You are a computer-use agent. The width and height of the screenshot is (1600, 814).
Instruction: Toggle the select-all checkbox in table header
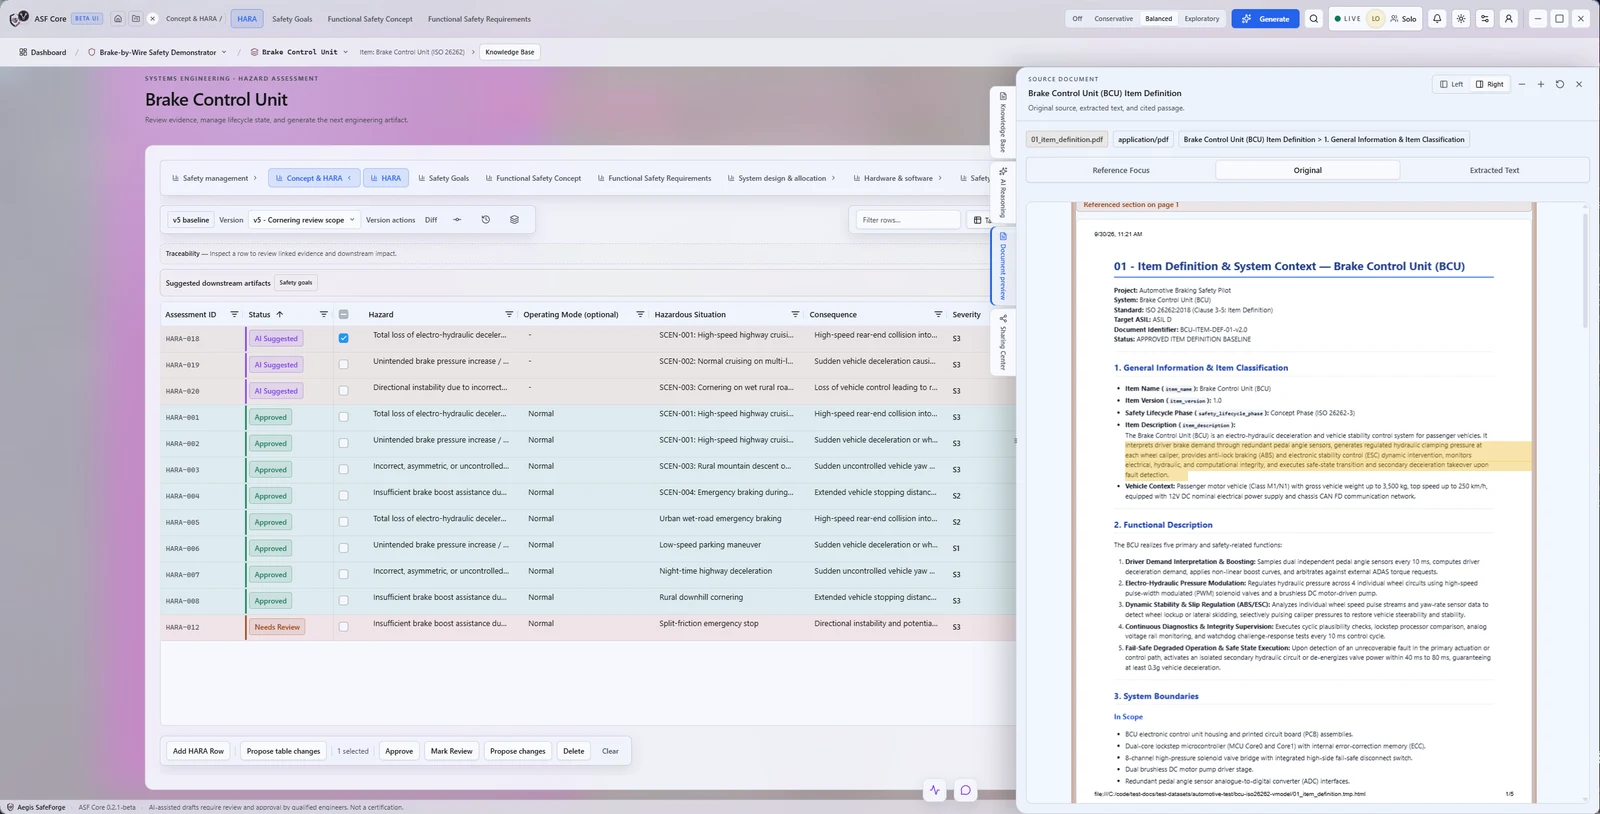point(343,314)
